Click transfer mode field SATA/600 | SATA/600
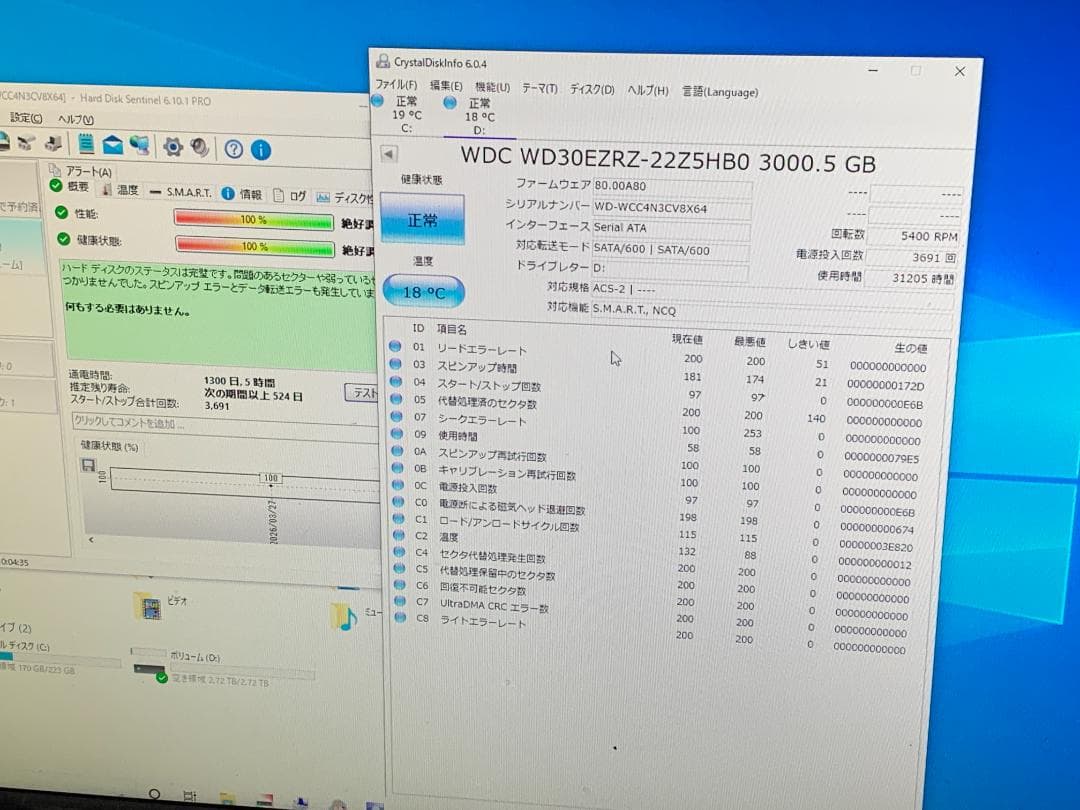Screen dimensions: 1080x810 tap(671, 250)
